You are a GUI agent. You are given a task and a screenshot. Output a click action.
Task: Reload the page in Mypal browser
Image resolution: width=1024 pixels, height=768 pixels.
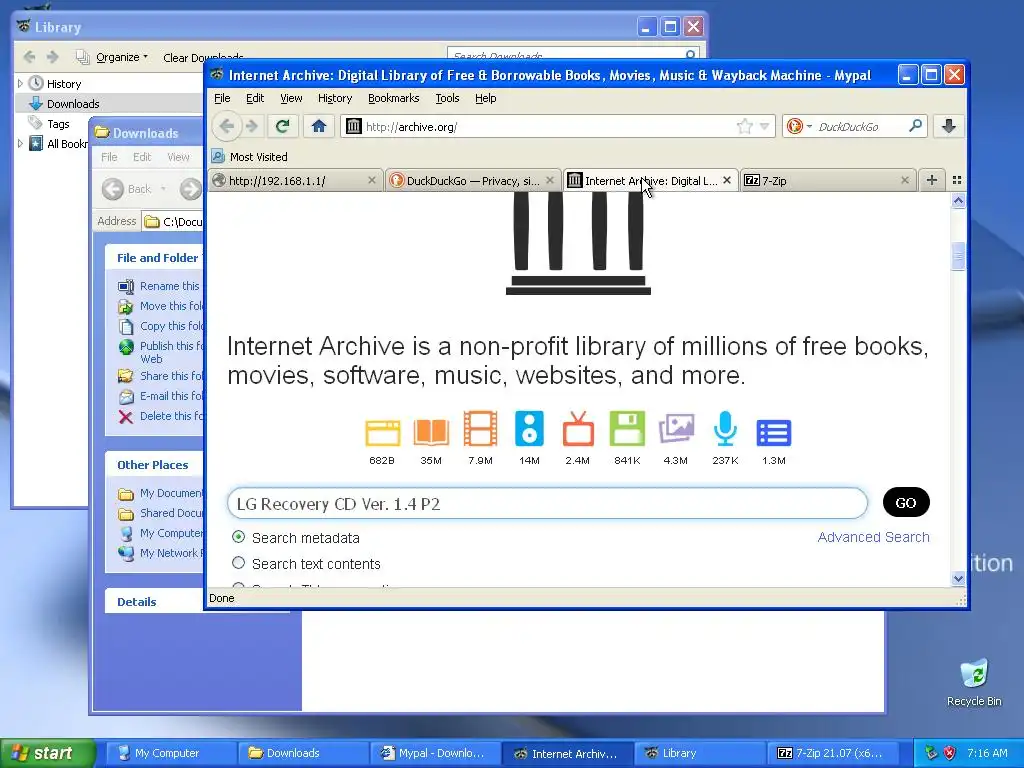282,126
